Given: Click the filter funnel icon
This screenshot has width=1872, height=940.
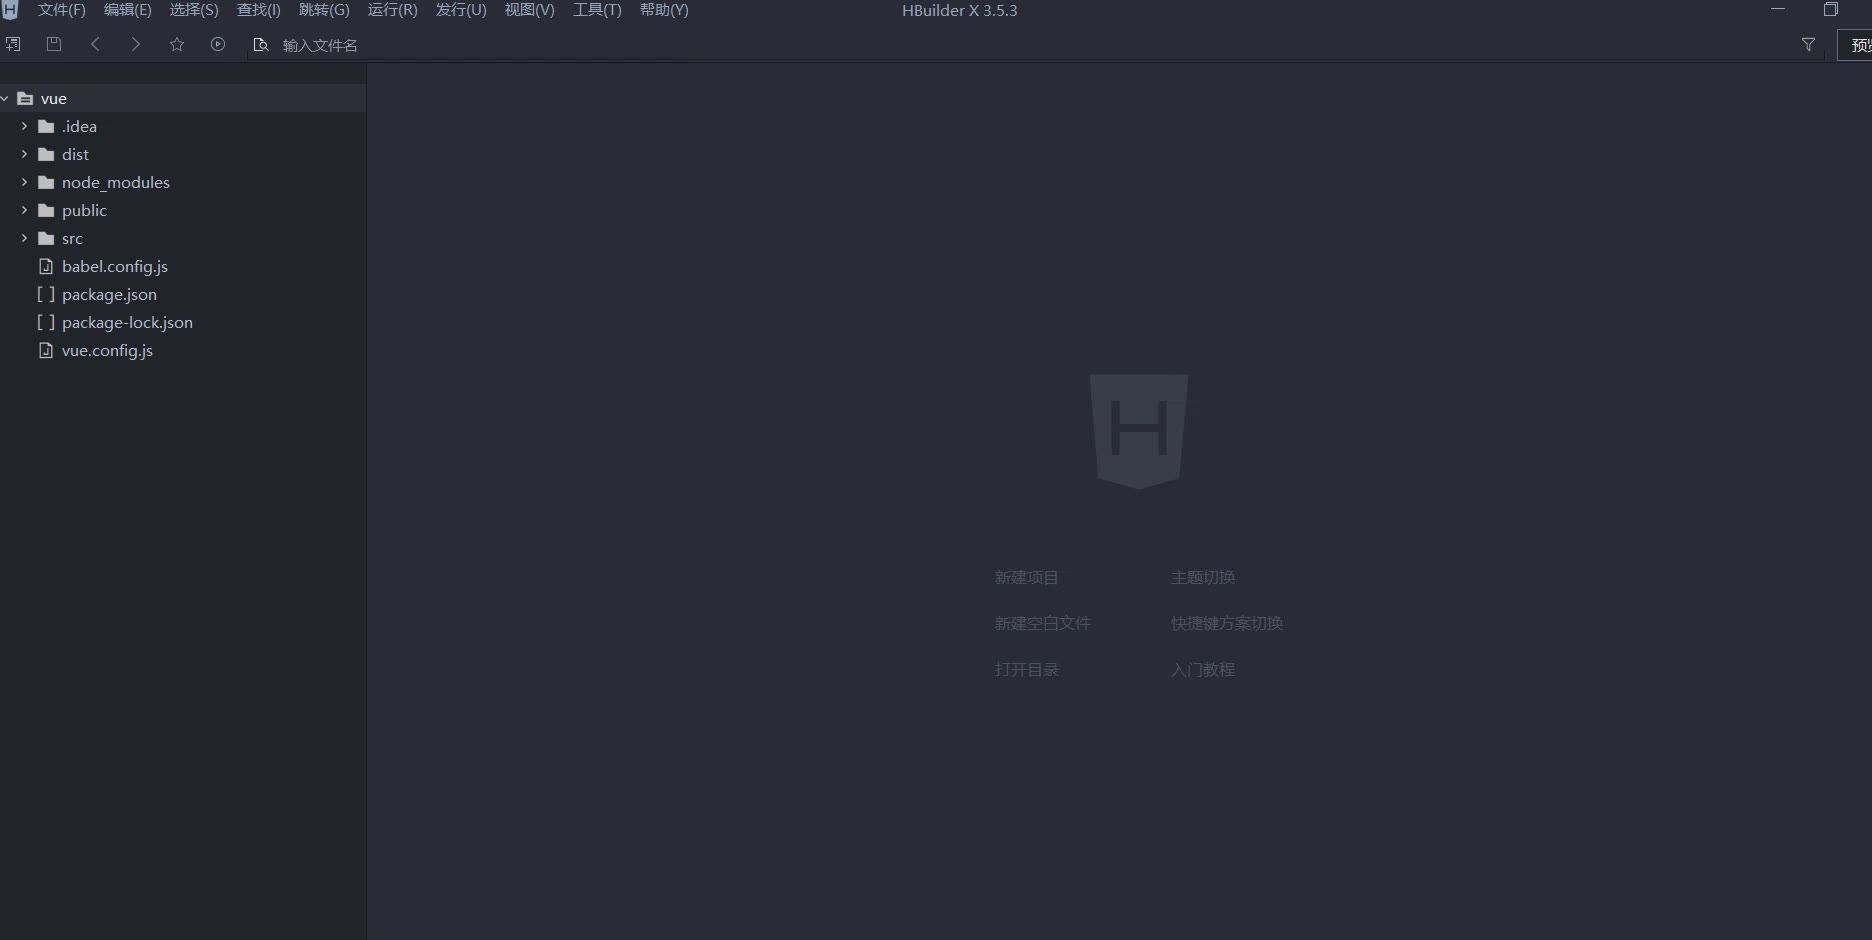Looking at the screenshot, I should click(1808, 45).
